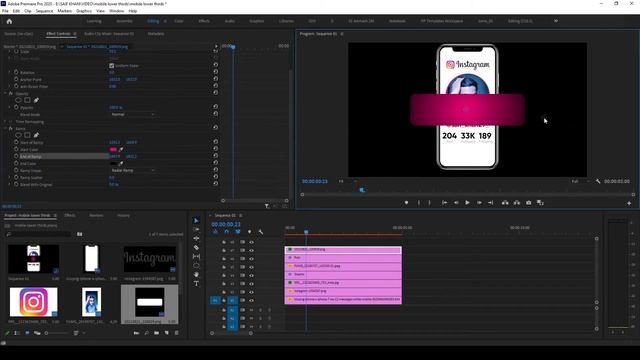Select the Hand tool

[196, 274]
